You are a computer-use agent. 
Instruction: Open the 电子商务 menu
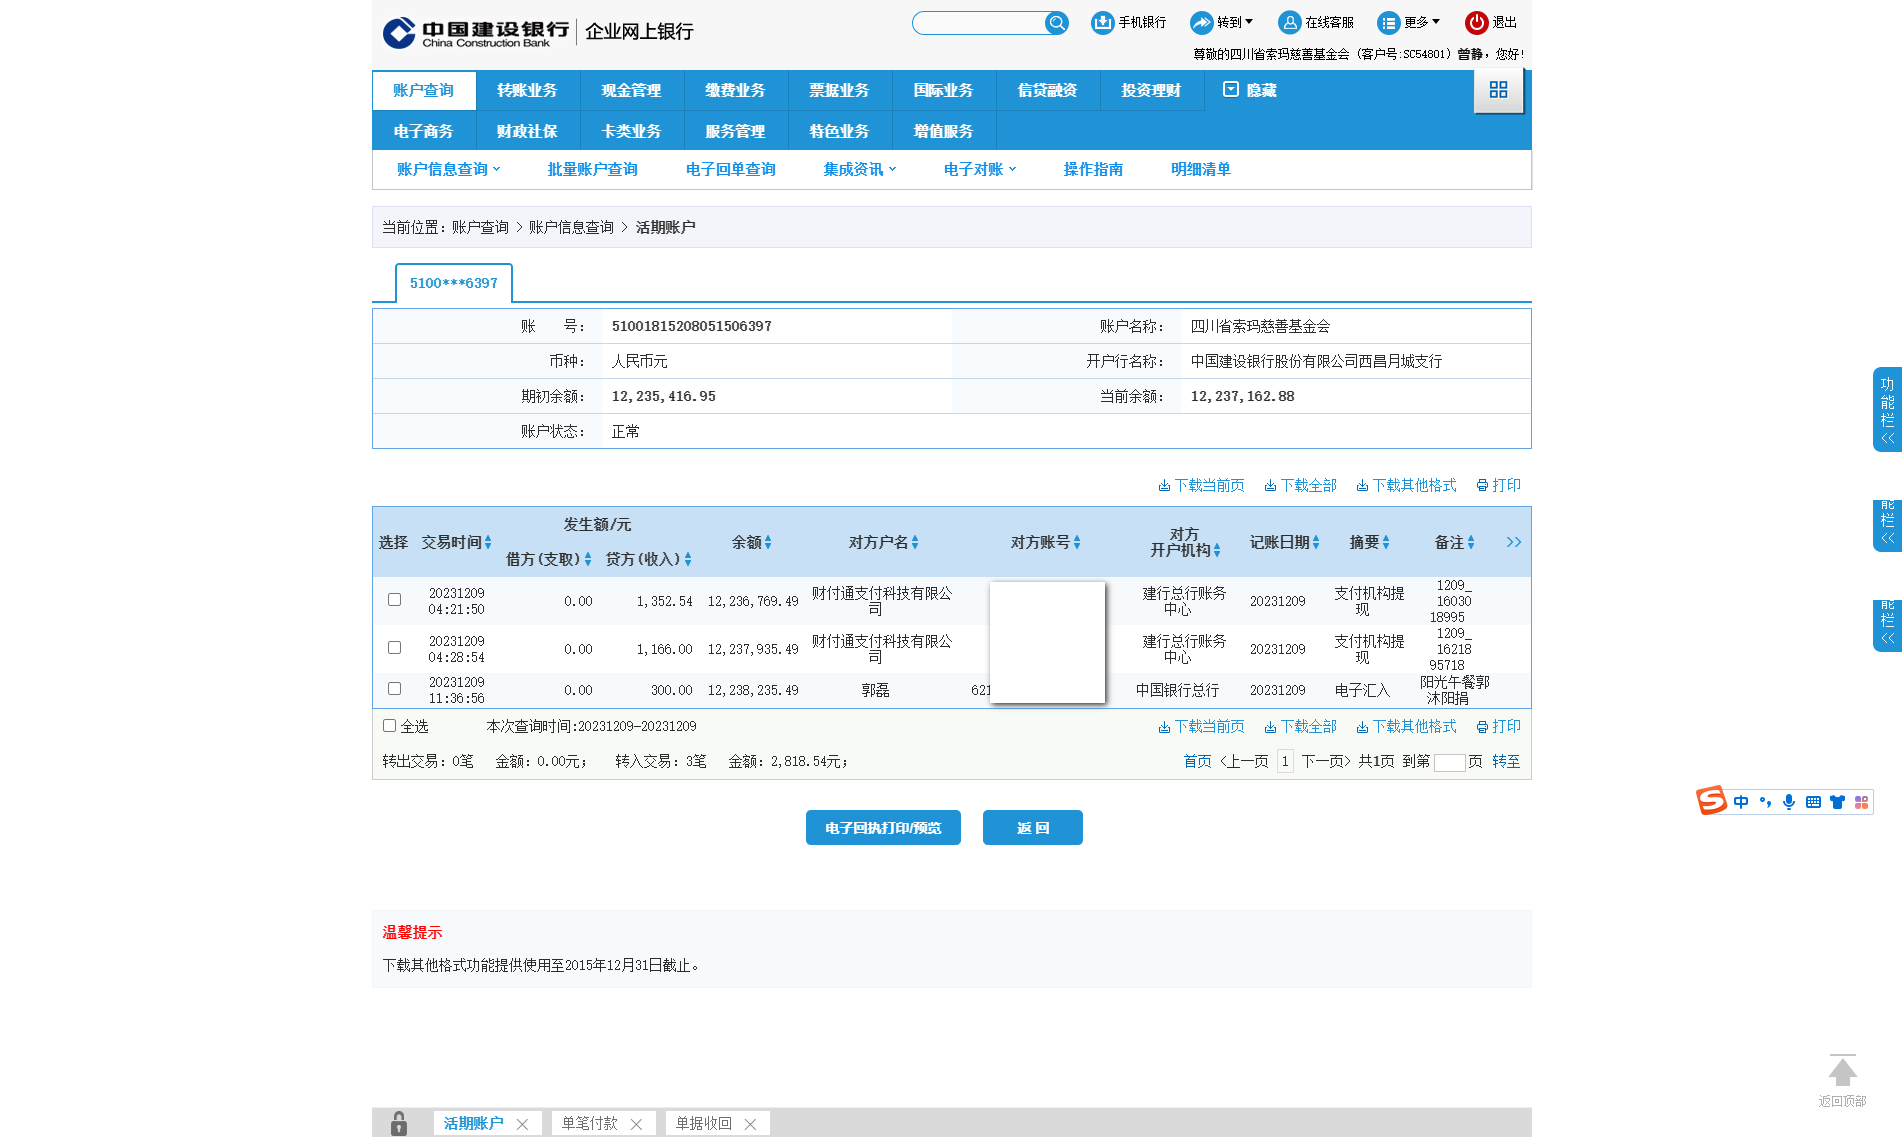click(423, 131)
